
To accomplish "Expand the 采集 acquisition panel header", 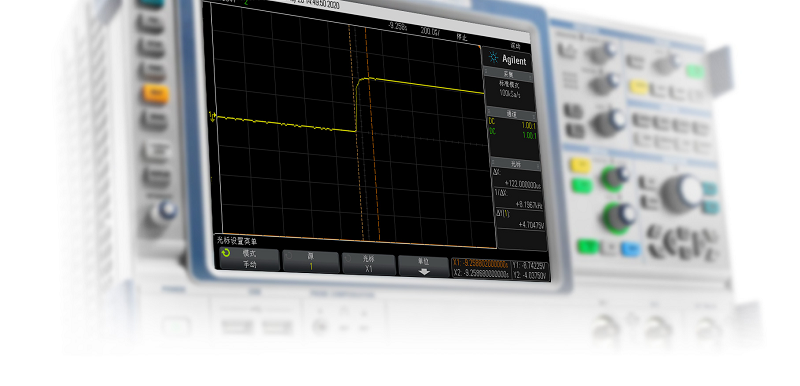I will 508,74.
